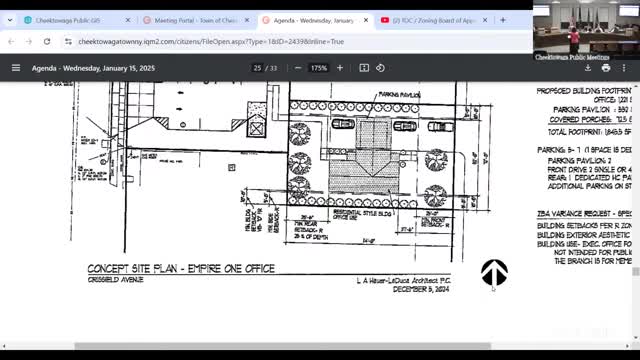Click the horizontal scrollbar left arrow
The height and width of the screenshot is (360, 640).
[4, 346]
